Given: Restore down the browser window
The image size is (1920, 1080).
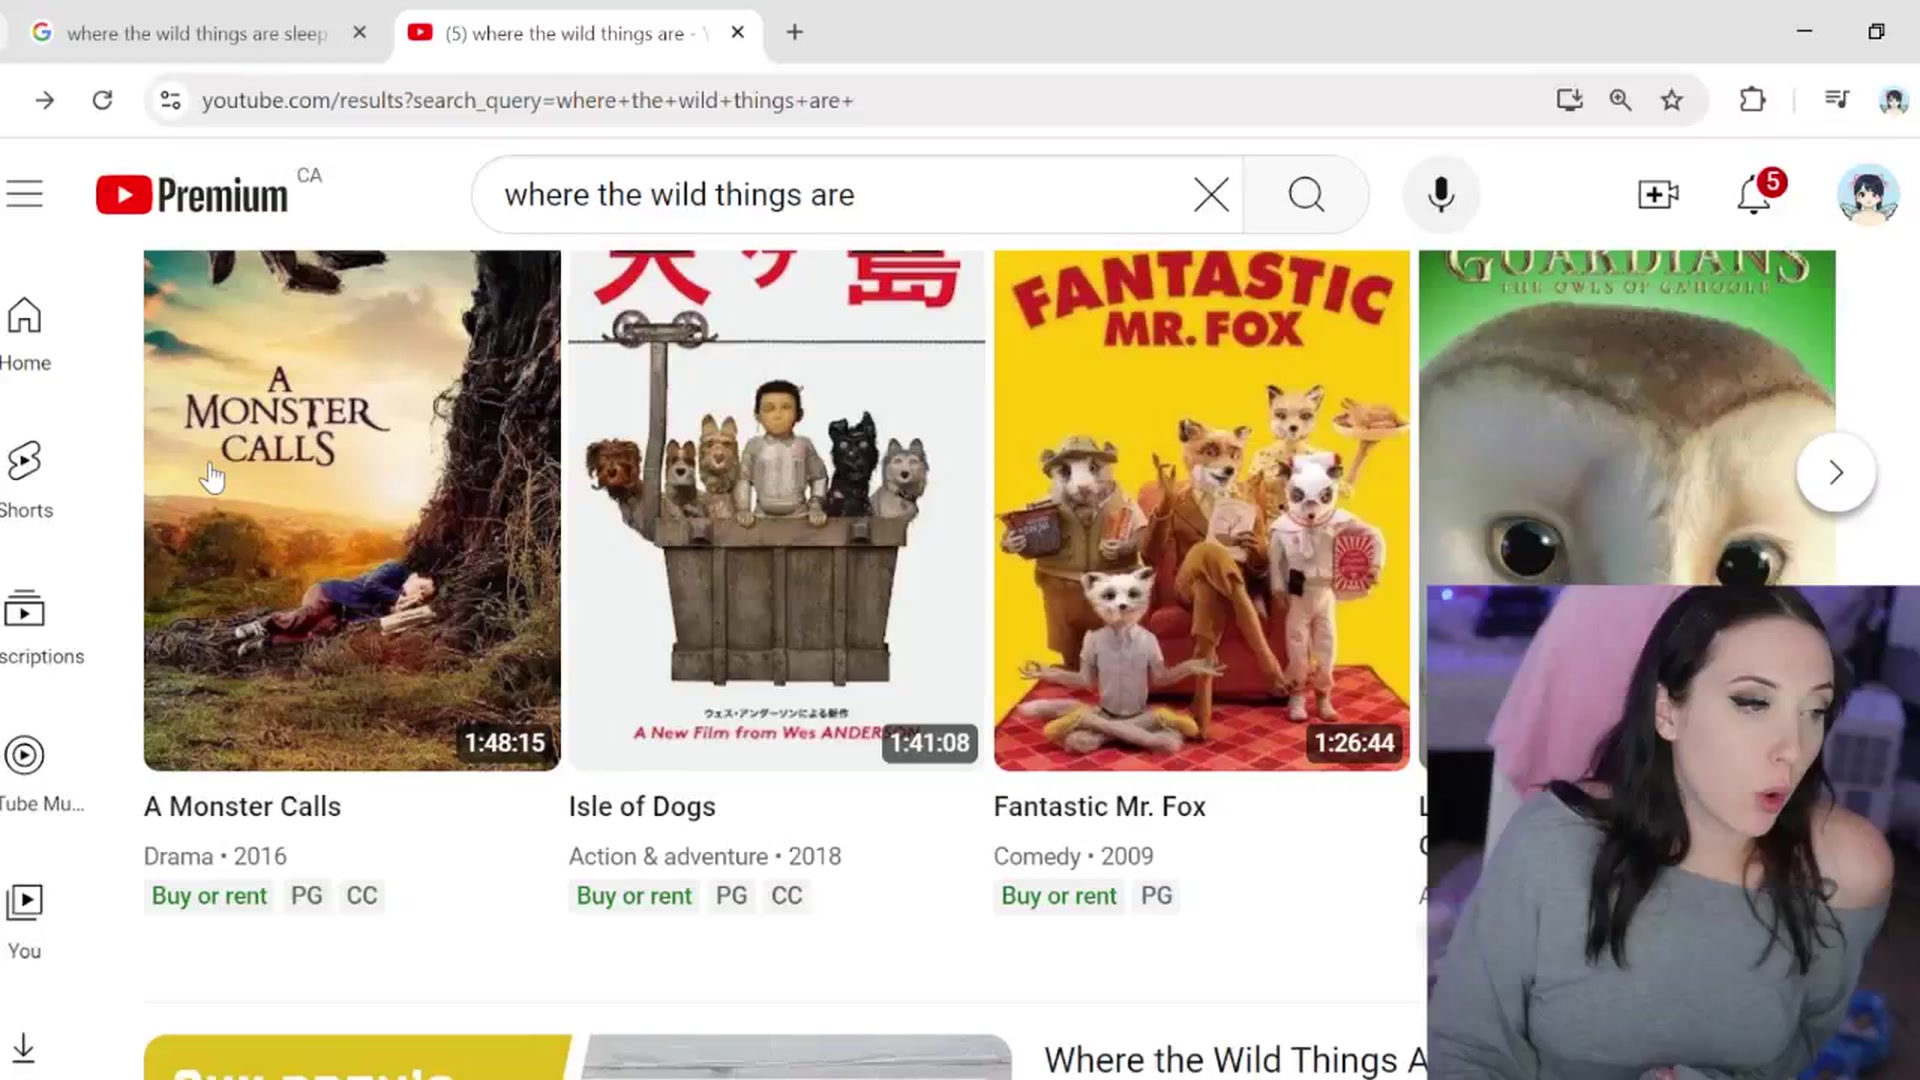Looking at the screenshot, I should (x=1876, y=32).
